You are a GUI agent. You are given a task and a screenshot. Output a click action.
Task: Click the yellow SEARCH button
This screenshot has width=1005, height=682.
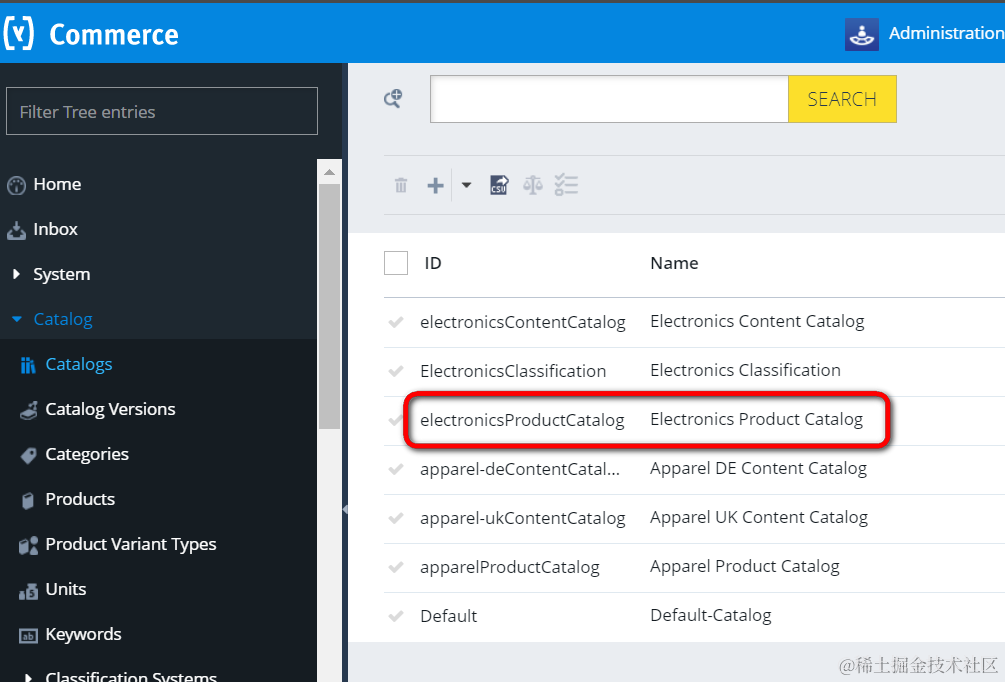coord(842,99)
